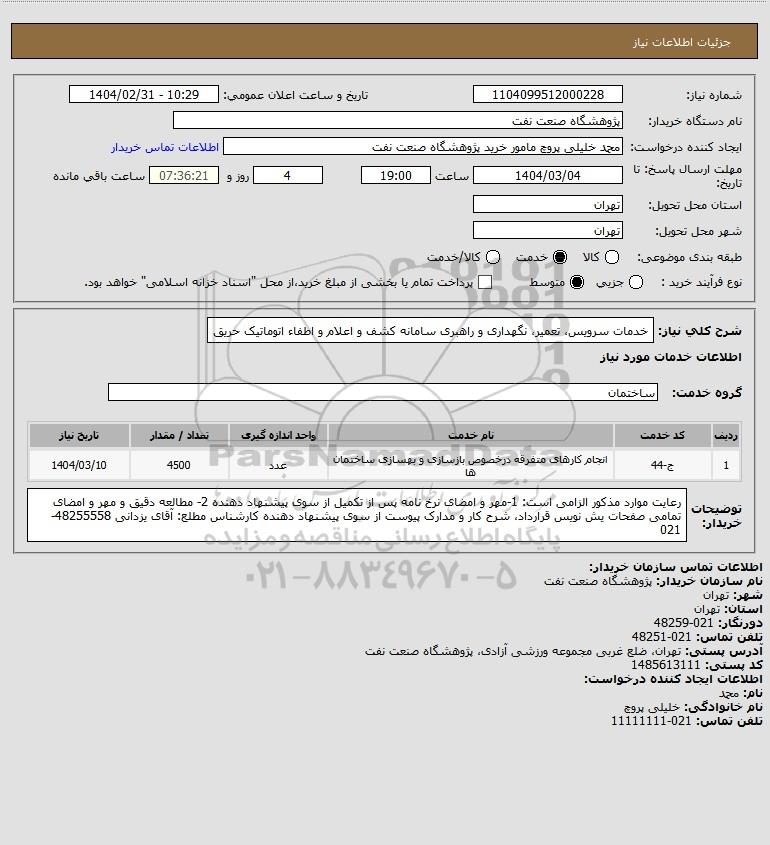Select the جزیی purchase type radio

(636, 282)
